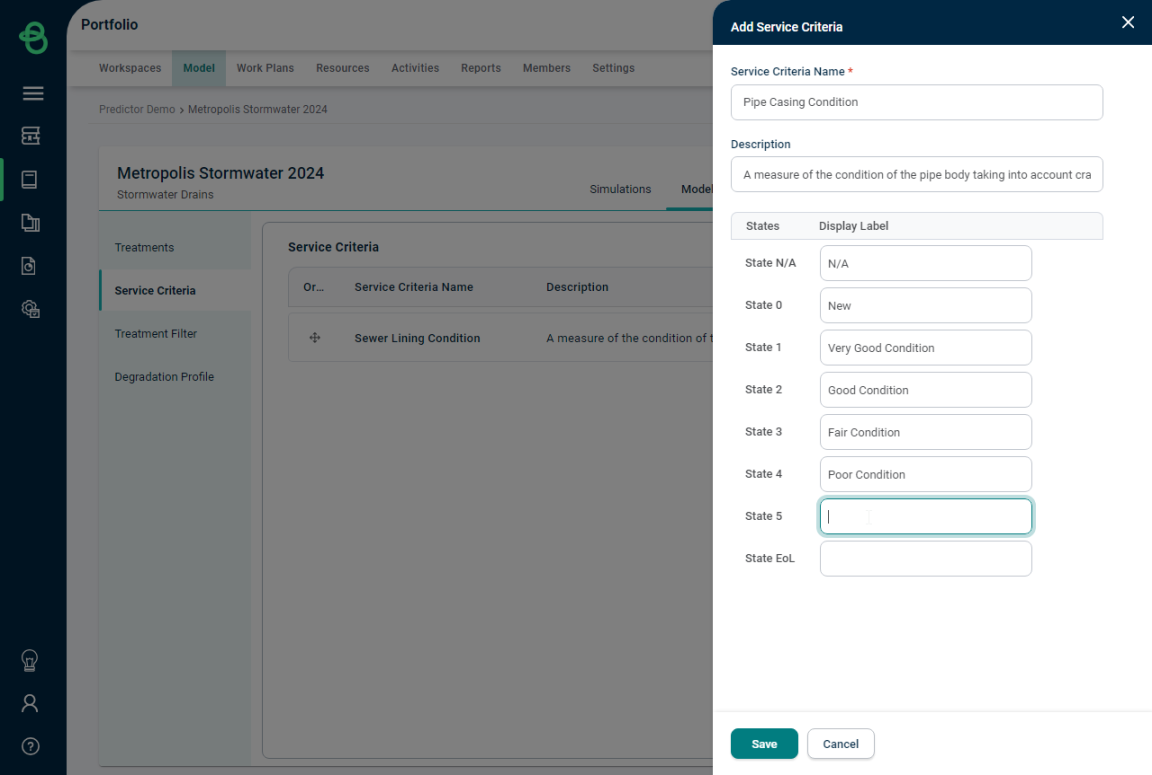Switch to the Workspaces tab
The image size is (1152, 775).
[x=130, y=68]
